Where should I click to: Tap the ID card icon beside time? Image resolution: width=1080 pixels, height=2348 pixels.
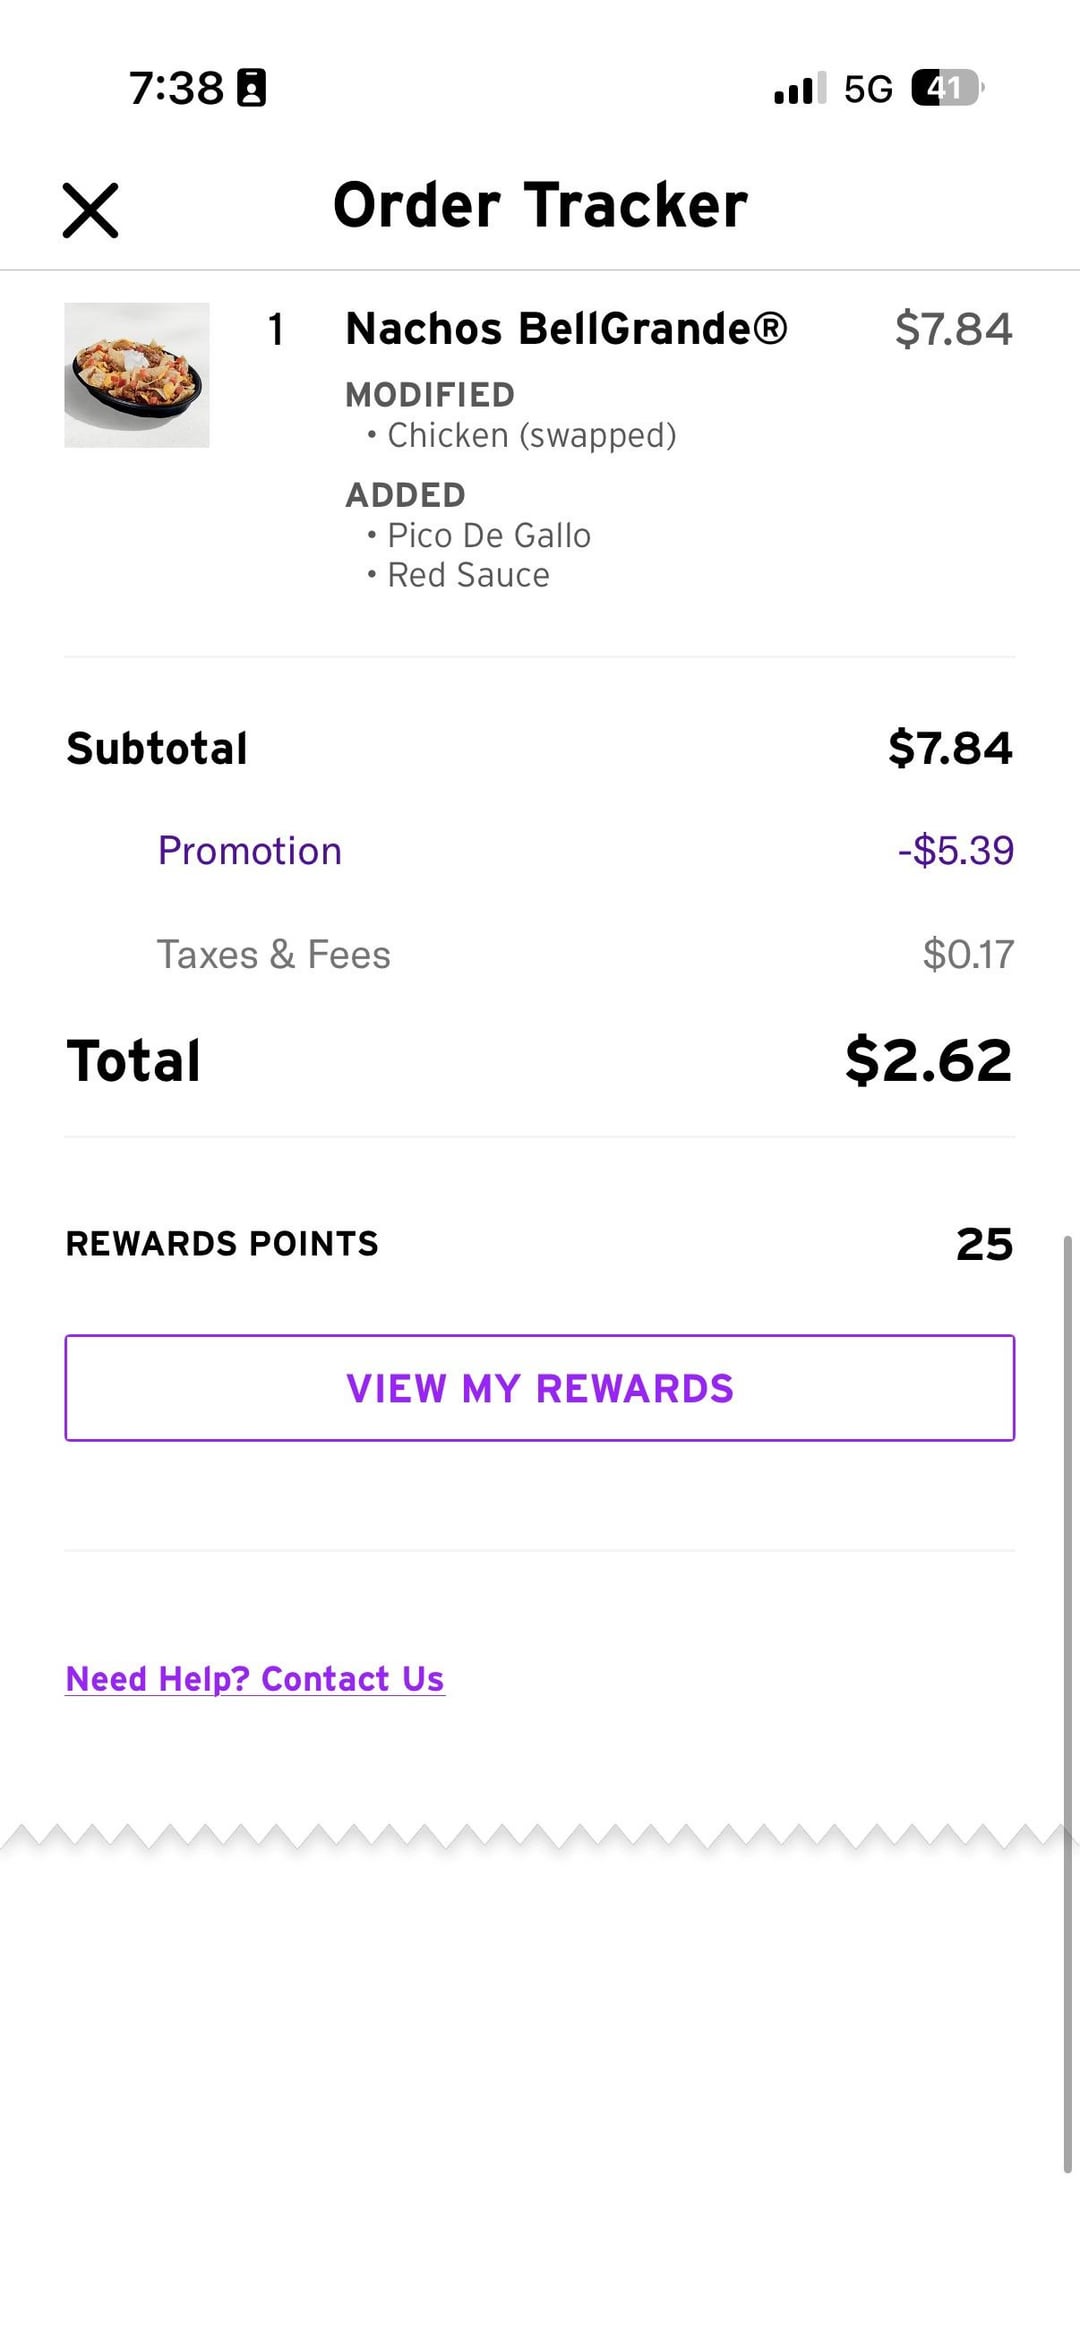(x=251, y=88)
